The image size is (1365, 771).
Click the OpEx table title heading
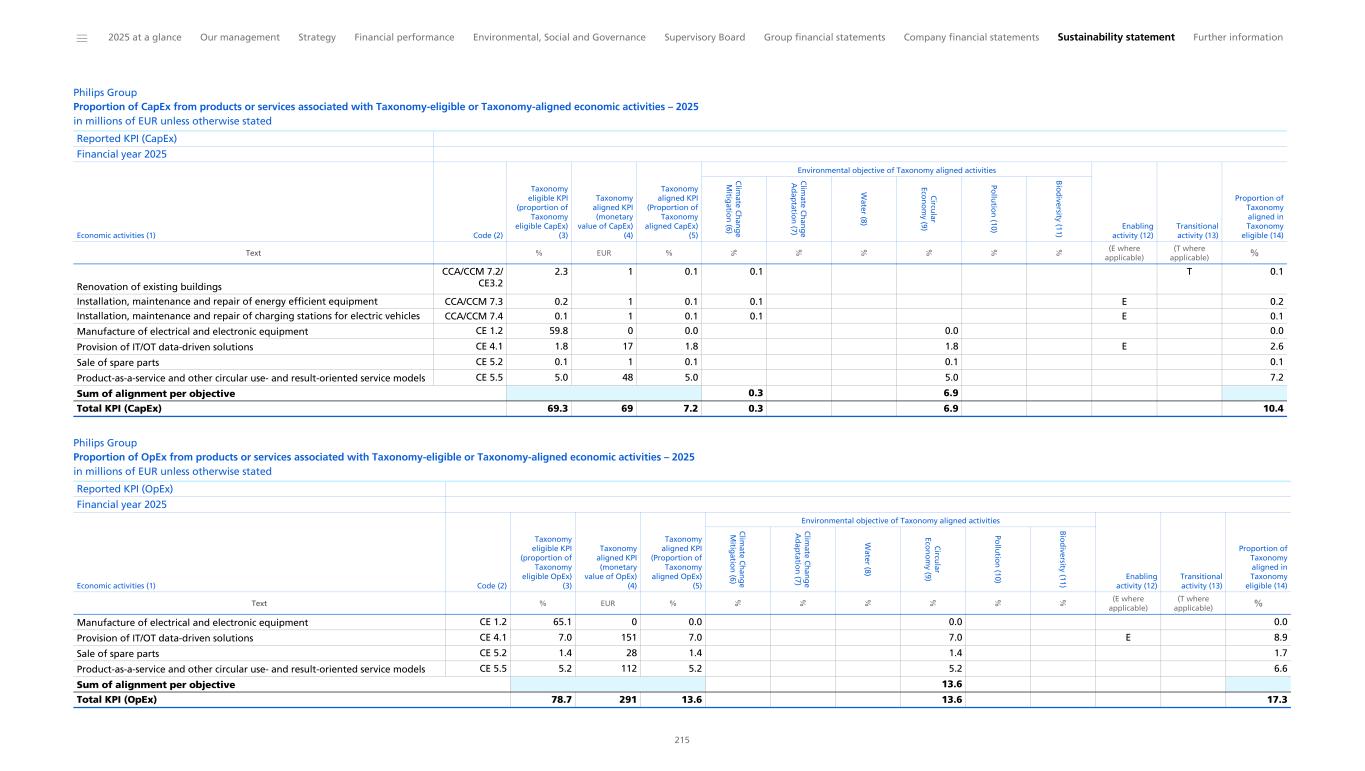383,456
